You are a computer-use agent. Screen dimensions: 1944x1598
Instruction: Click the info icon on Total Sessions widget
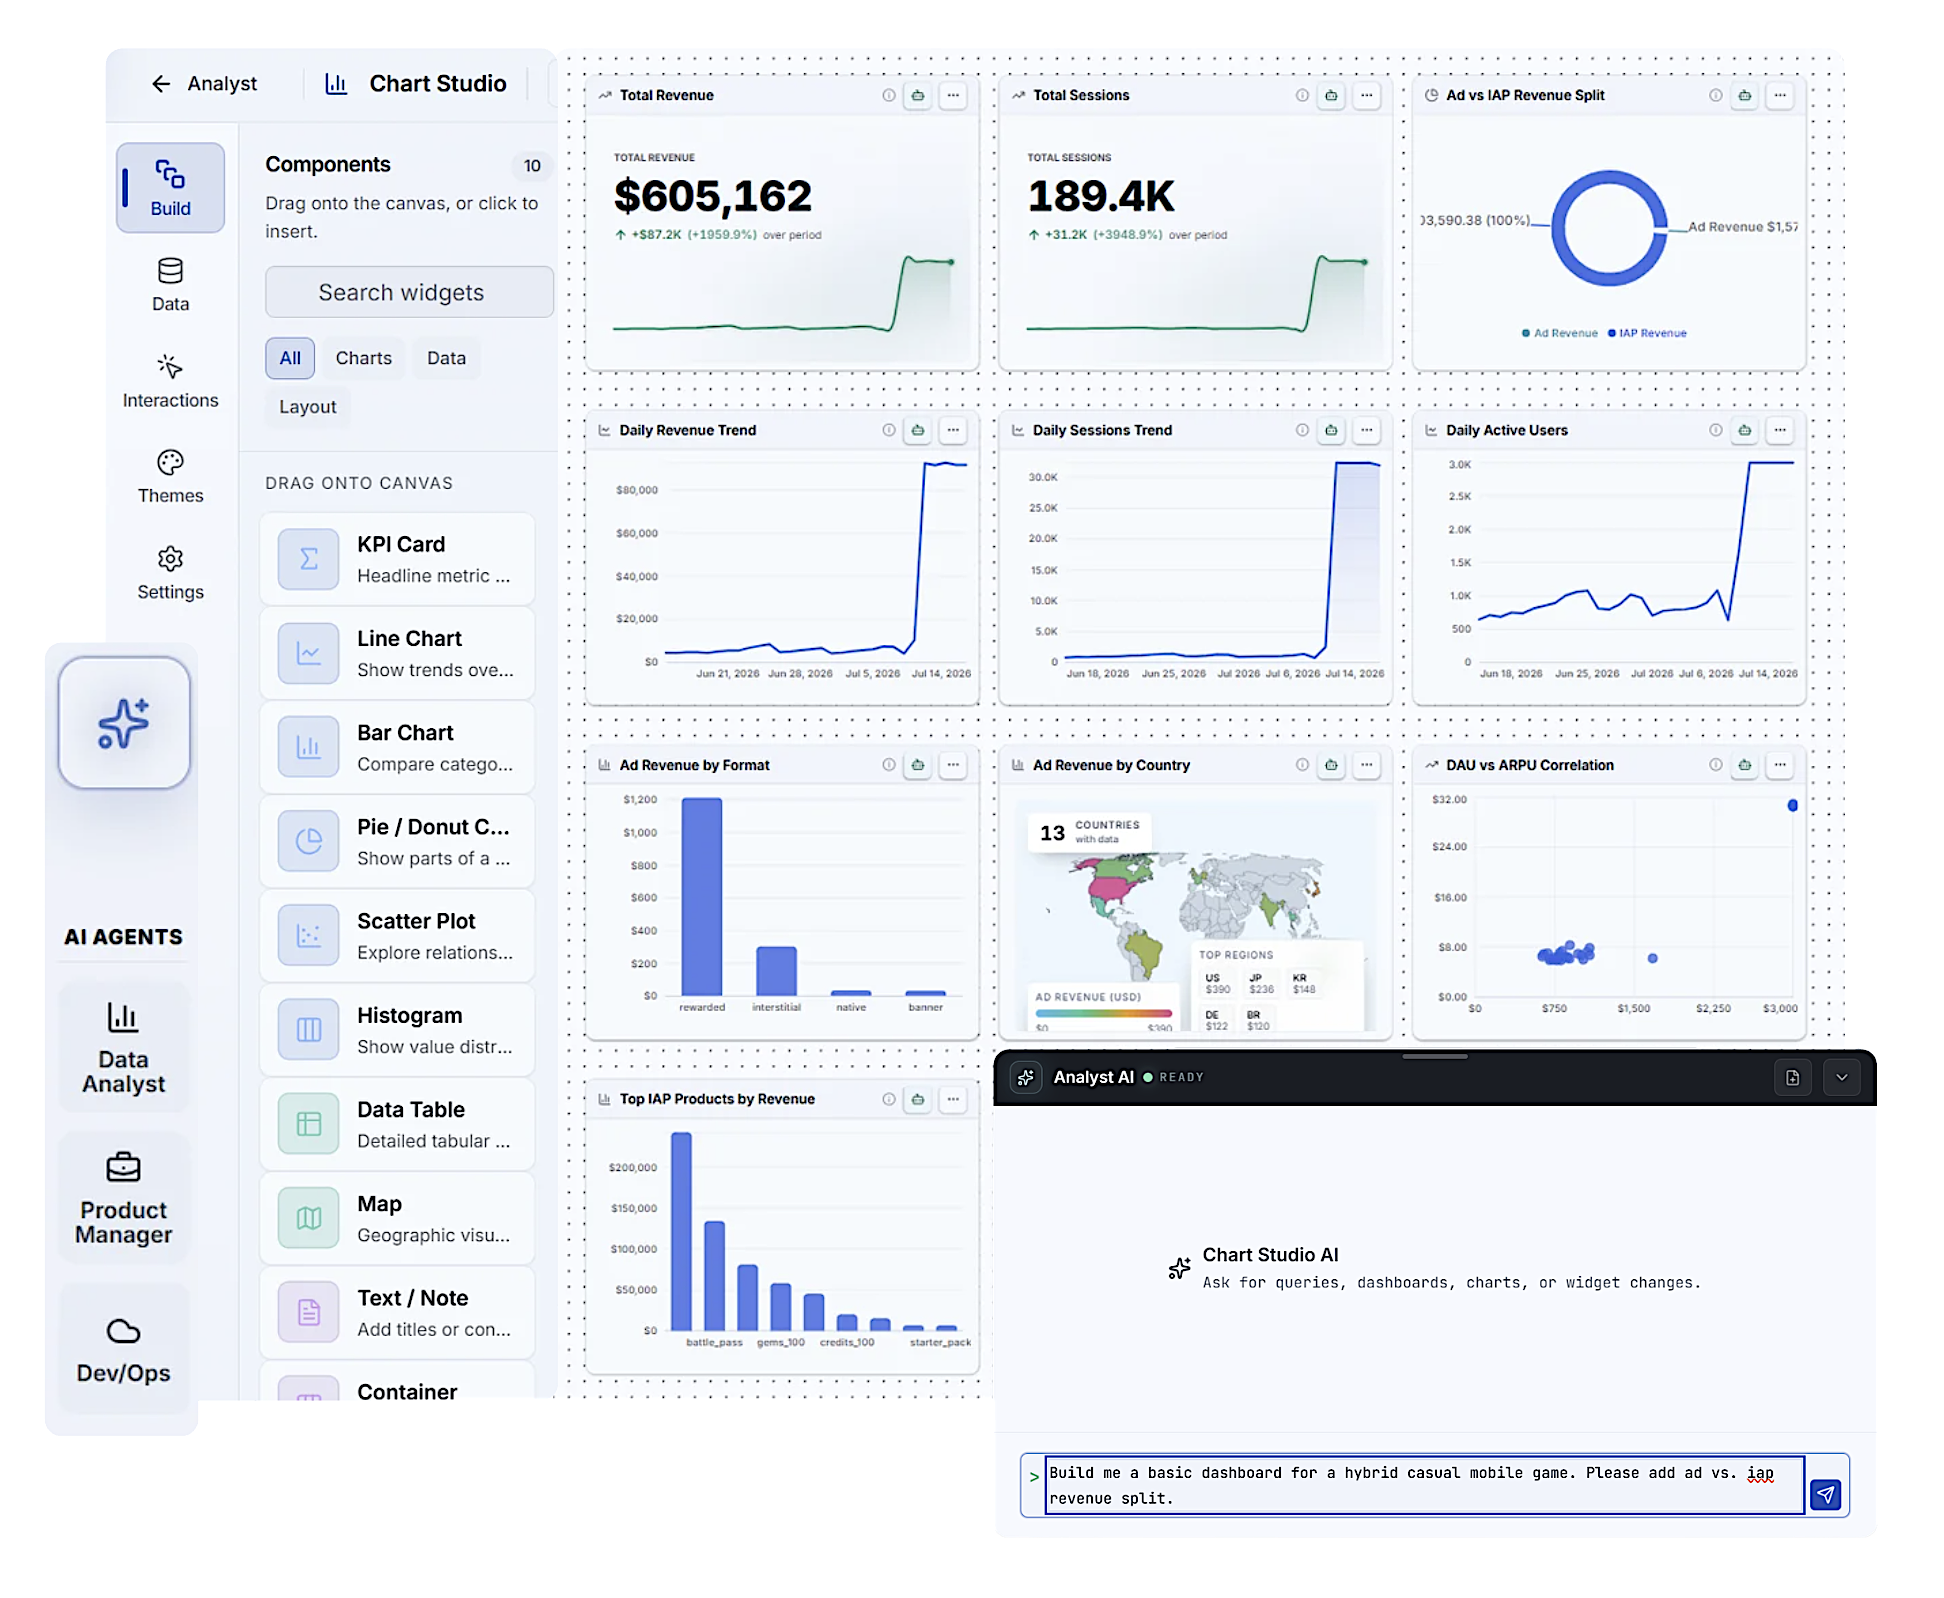click(x=1302, y=95)
